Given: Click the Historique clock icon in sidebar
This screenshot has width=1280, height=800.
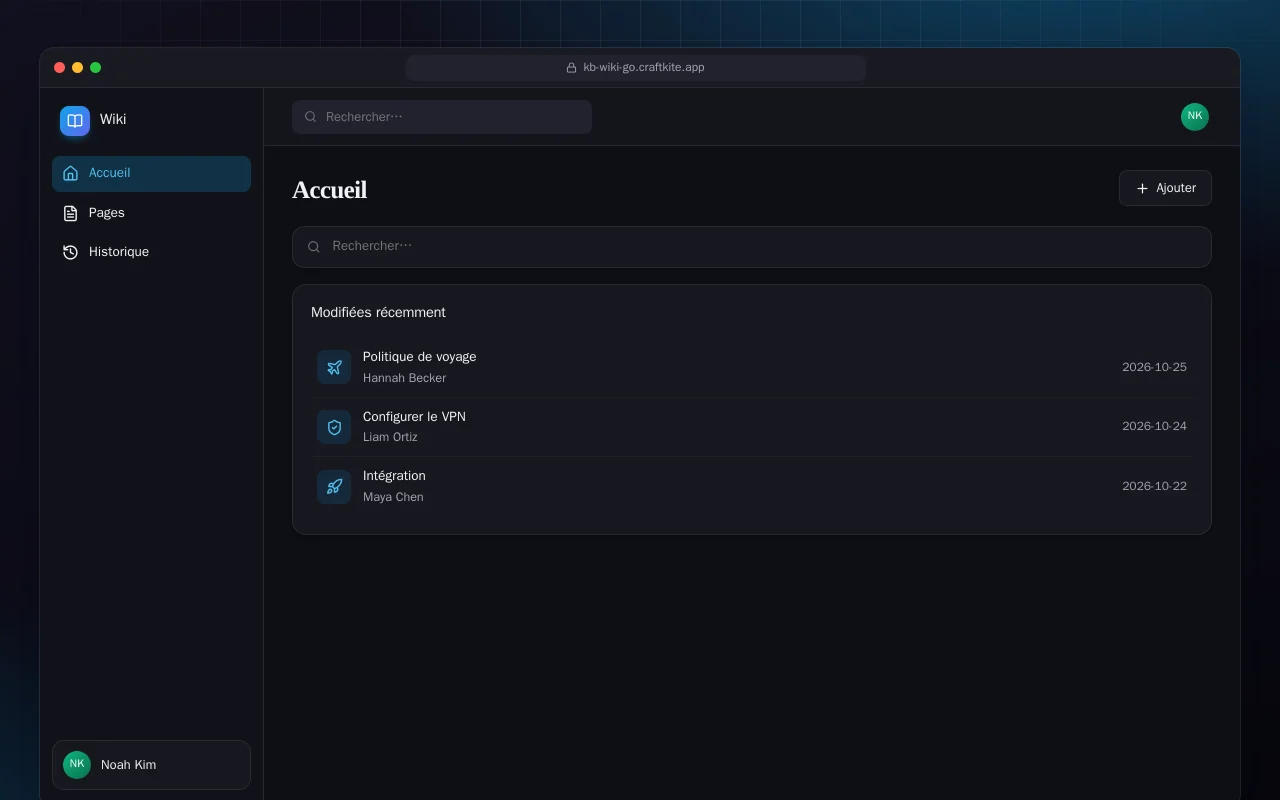Looking at the screenshot, I should (x=70, y=252).
